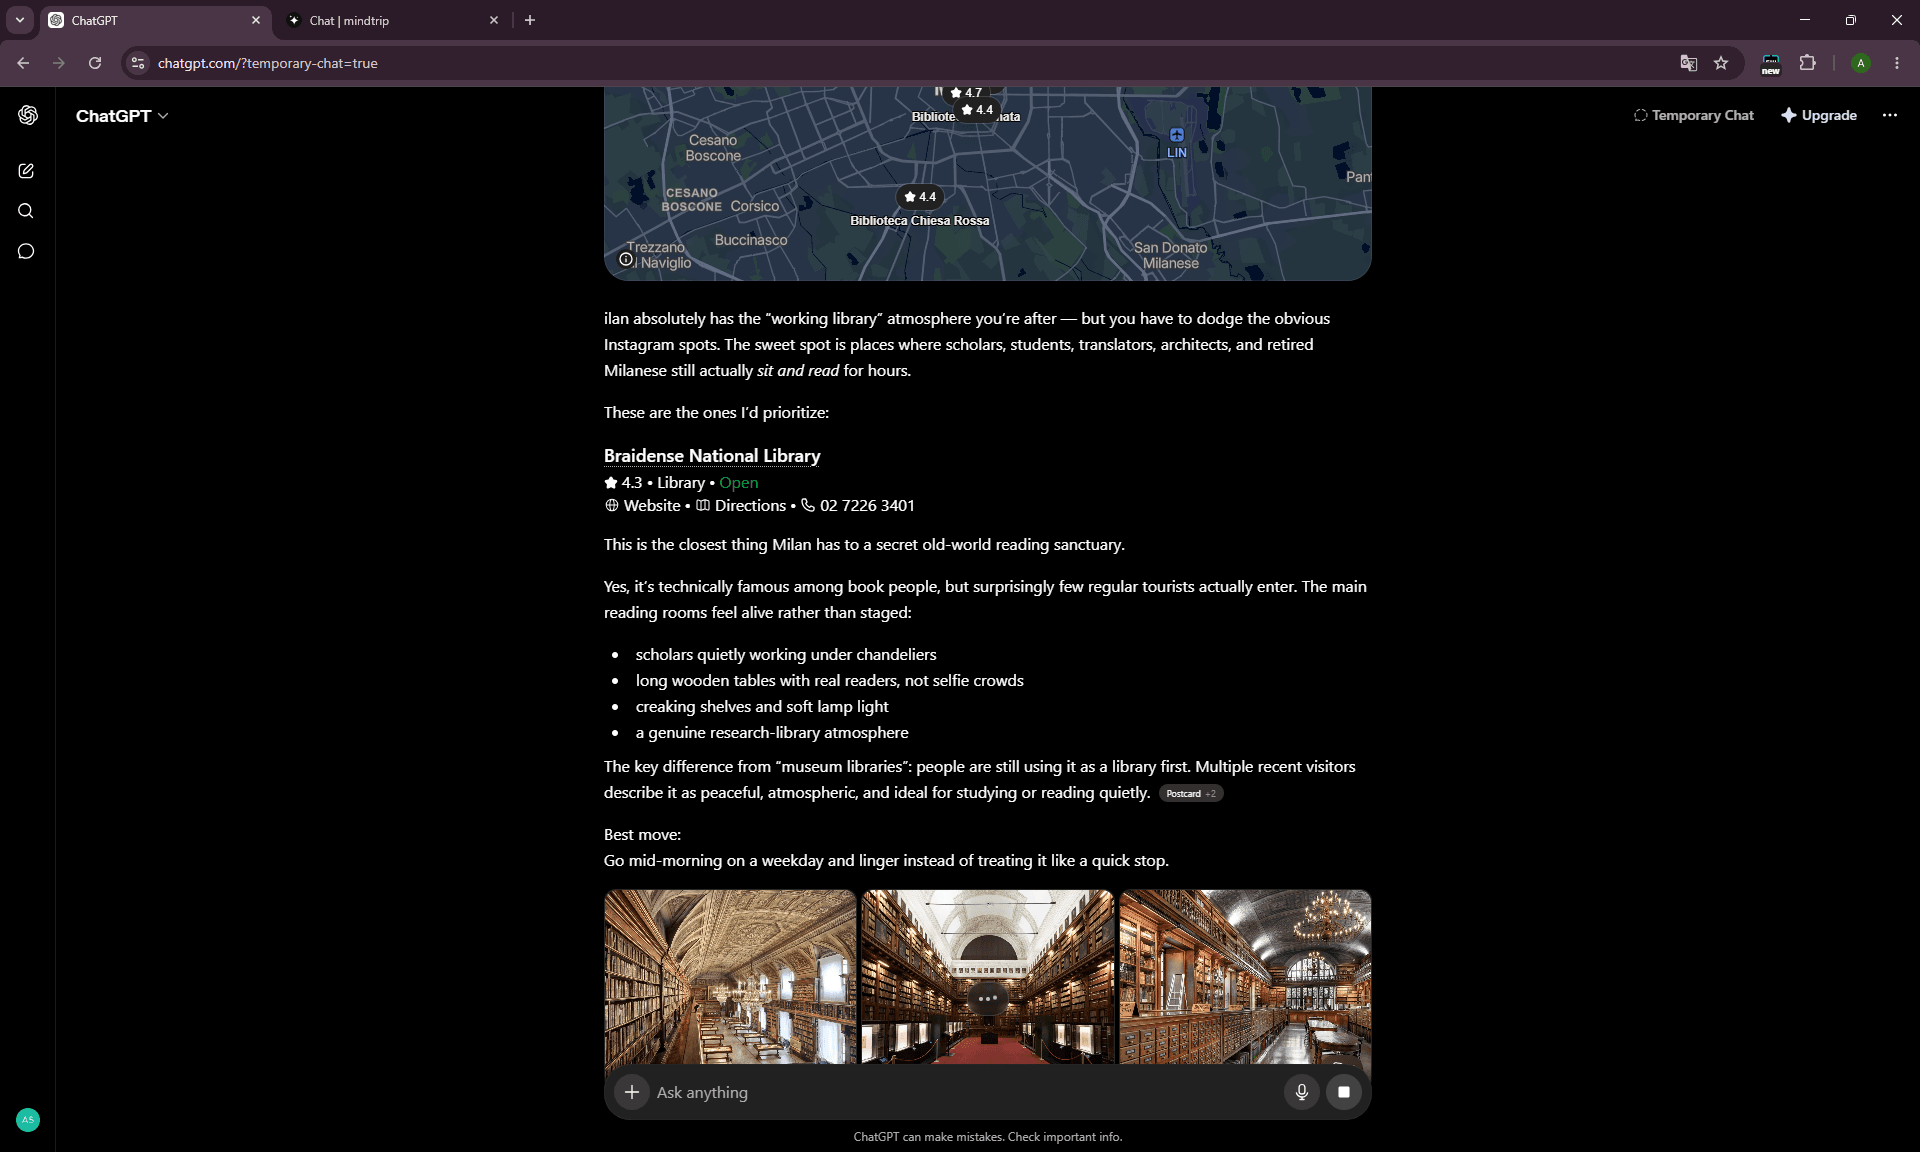Open account avatar at sidebar bottom

[x=28, y=1120]
